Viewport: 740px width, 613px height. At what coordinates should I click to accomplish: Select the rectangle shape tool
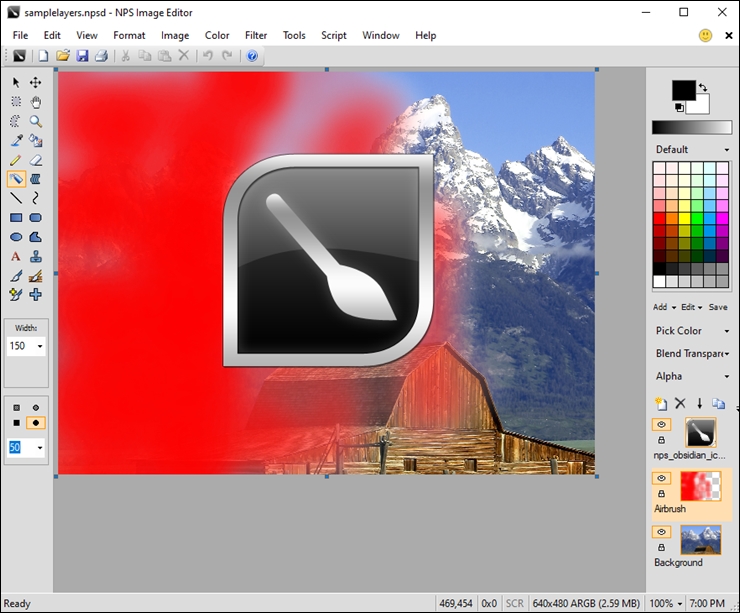tap(16, 218)
